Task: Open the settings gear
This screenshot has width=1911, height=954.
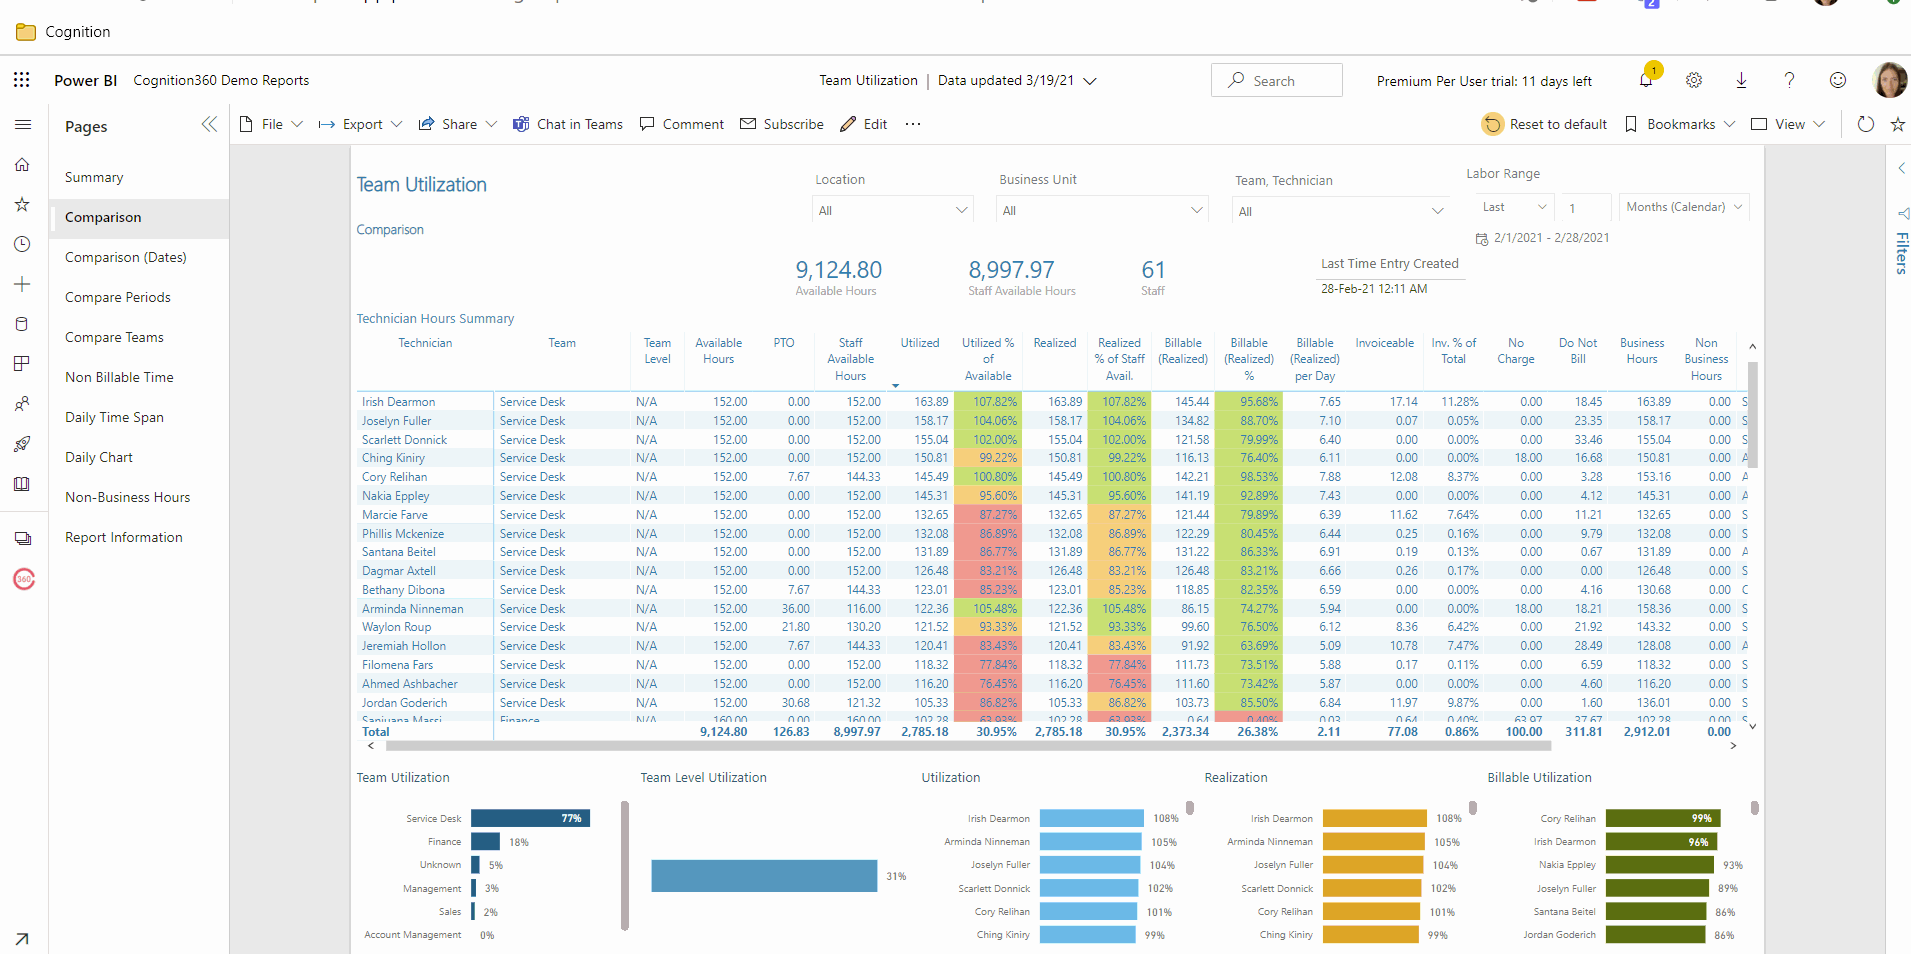Action: 1694,81
